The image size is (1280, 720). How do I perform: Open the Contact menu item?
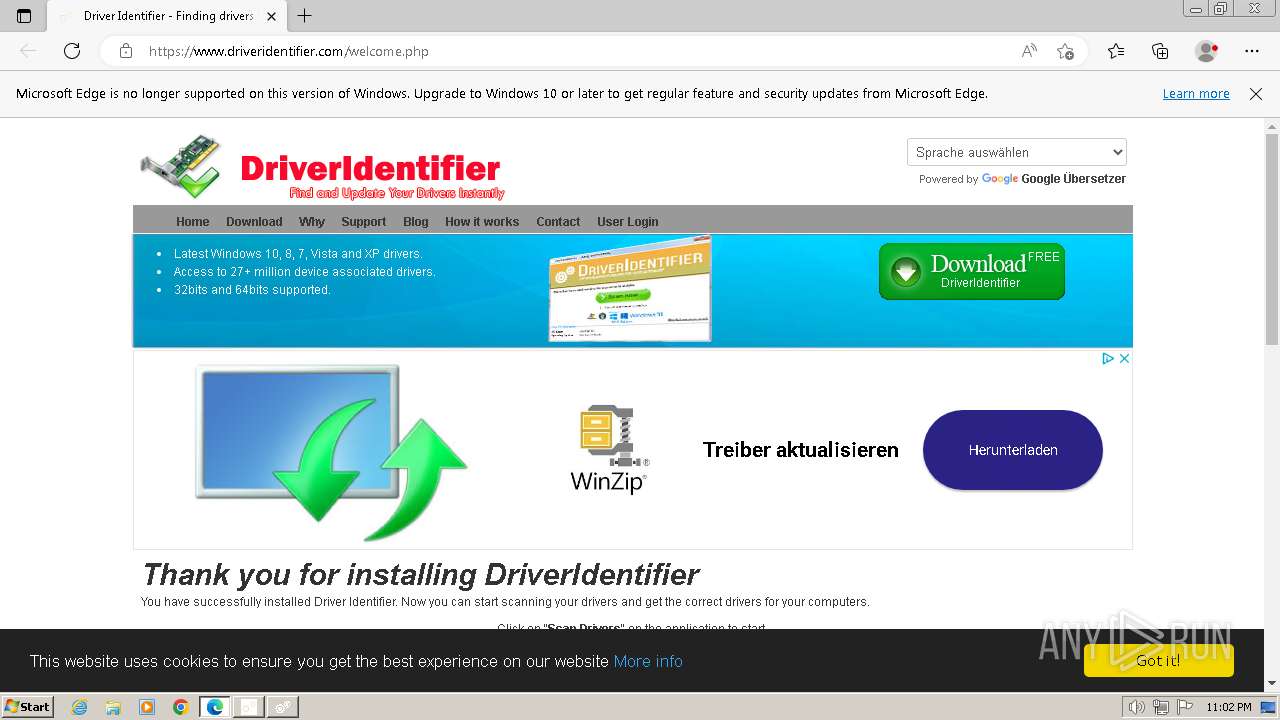coord(558,222)
